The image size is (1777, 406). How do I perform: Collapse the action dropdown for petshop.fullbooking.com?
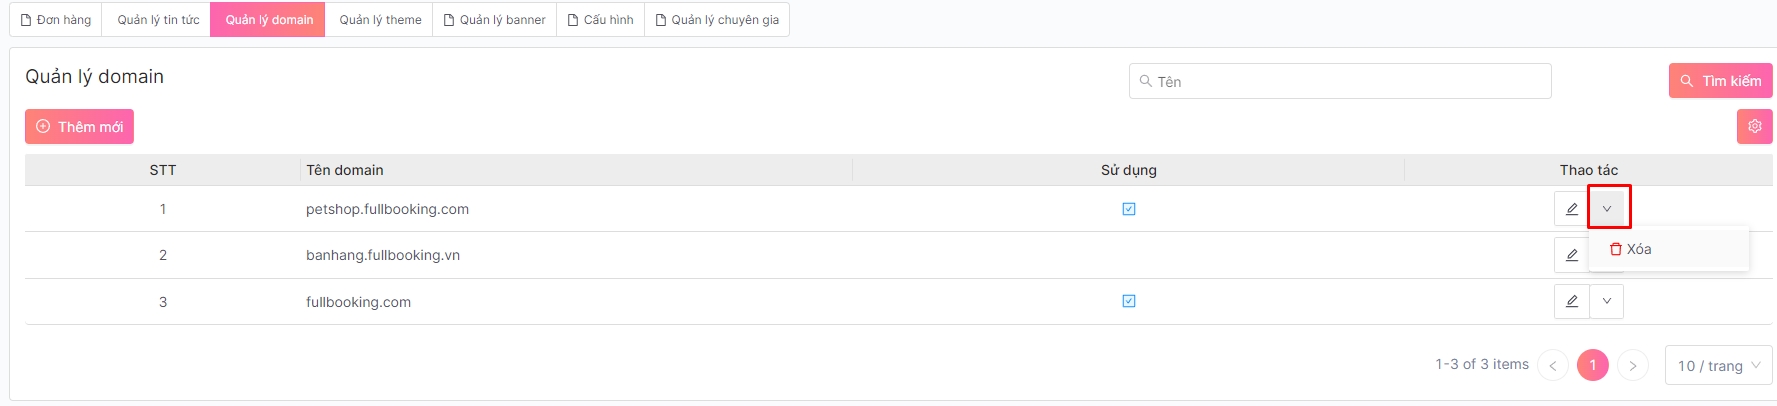1607,208
